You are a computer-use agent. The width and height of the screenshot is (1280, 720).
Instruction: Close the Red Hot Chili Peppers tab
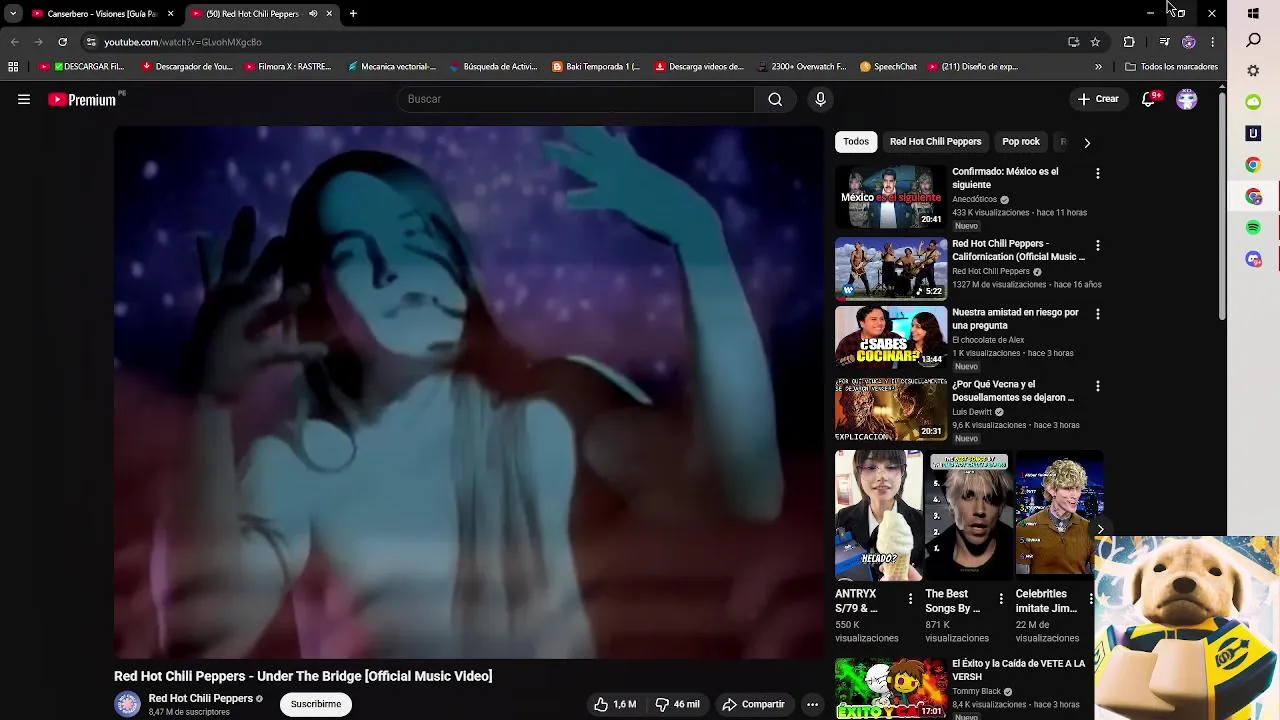pos(329,14)
